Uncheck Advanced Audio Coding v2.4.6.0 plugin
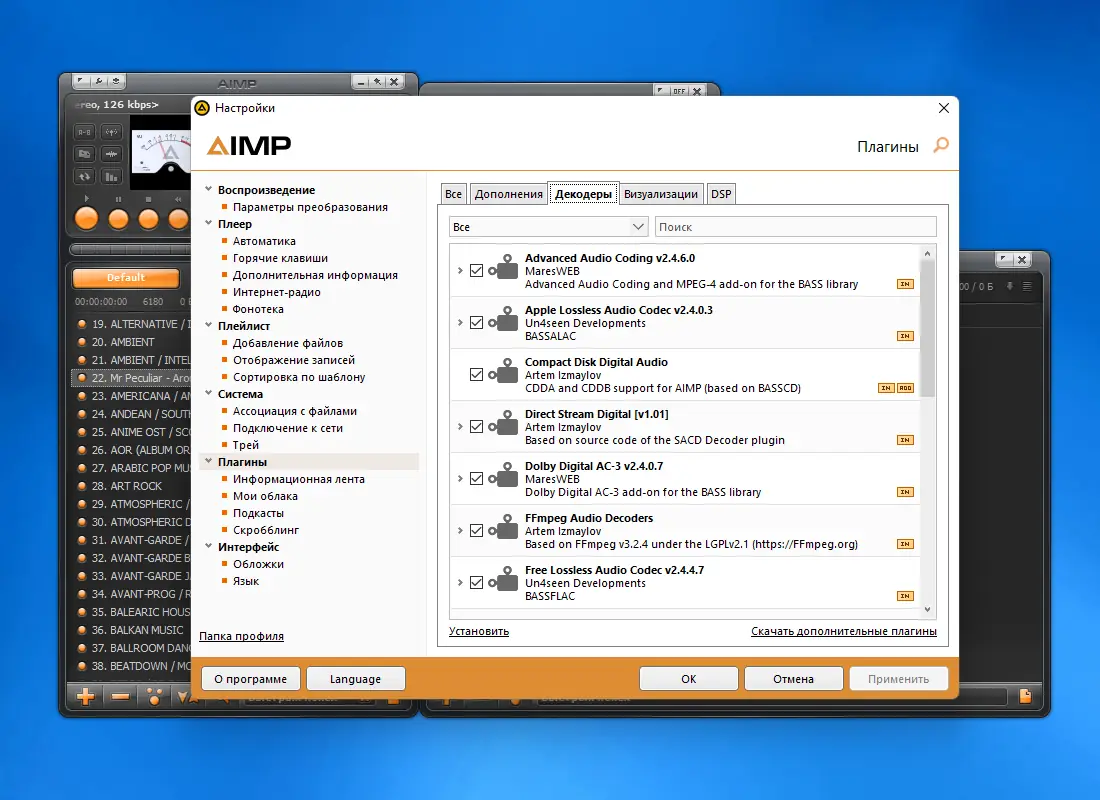1100x800 pixels. point(476,271)
